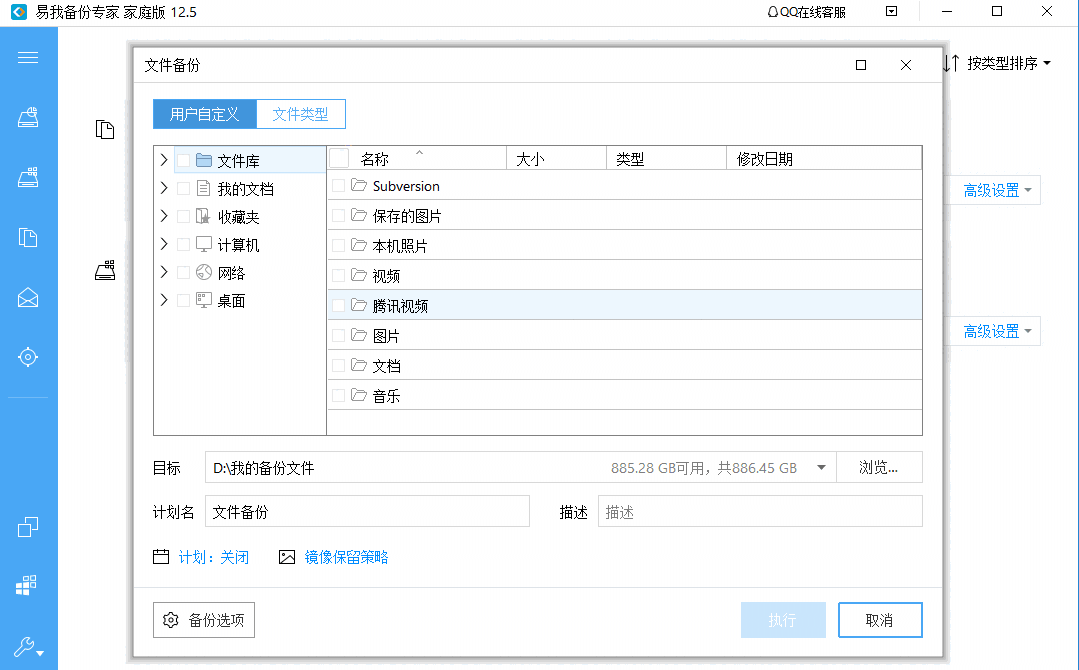
Task: Check the 我的文档 checkbox
Action: click(x=183, y=187)
